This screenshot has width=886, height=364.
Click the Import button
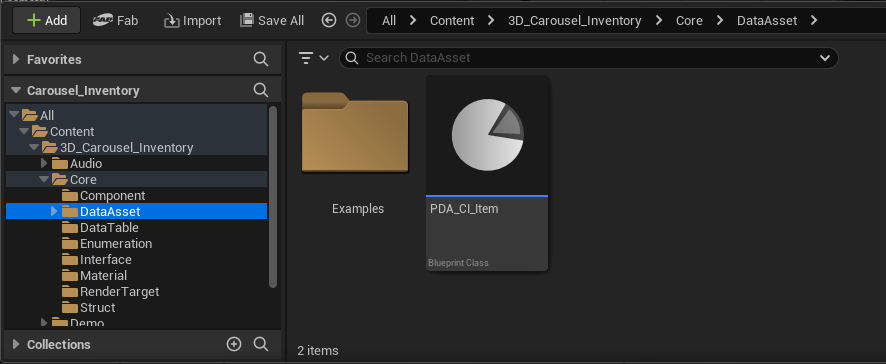point(192,21)
